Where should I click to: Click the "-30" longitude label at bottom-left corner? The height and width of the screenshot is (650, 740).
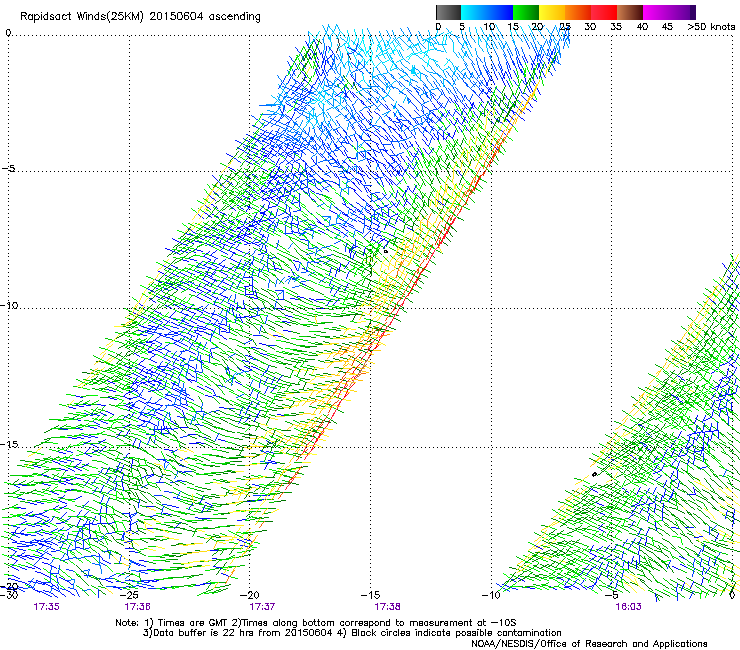click(x=9, y=595)
